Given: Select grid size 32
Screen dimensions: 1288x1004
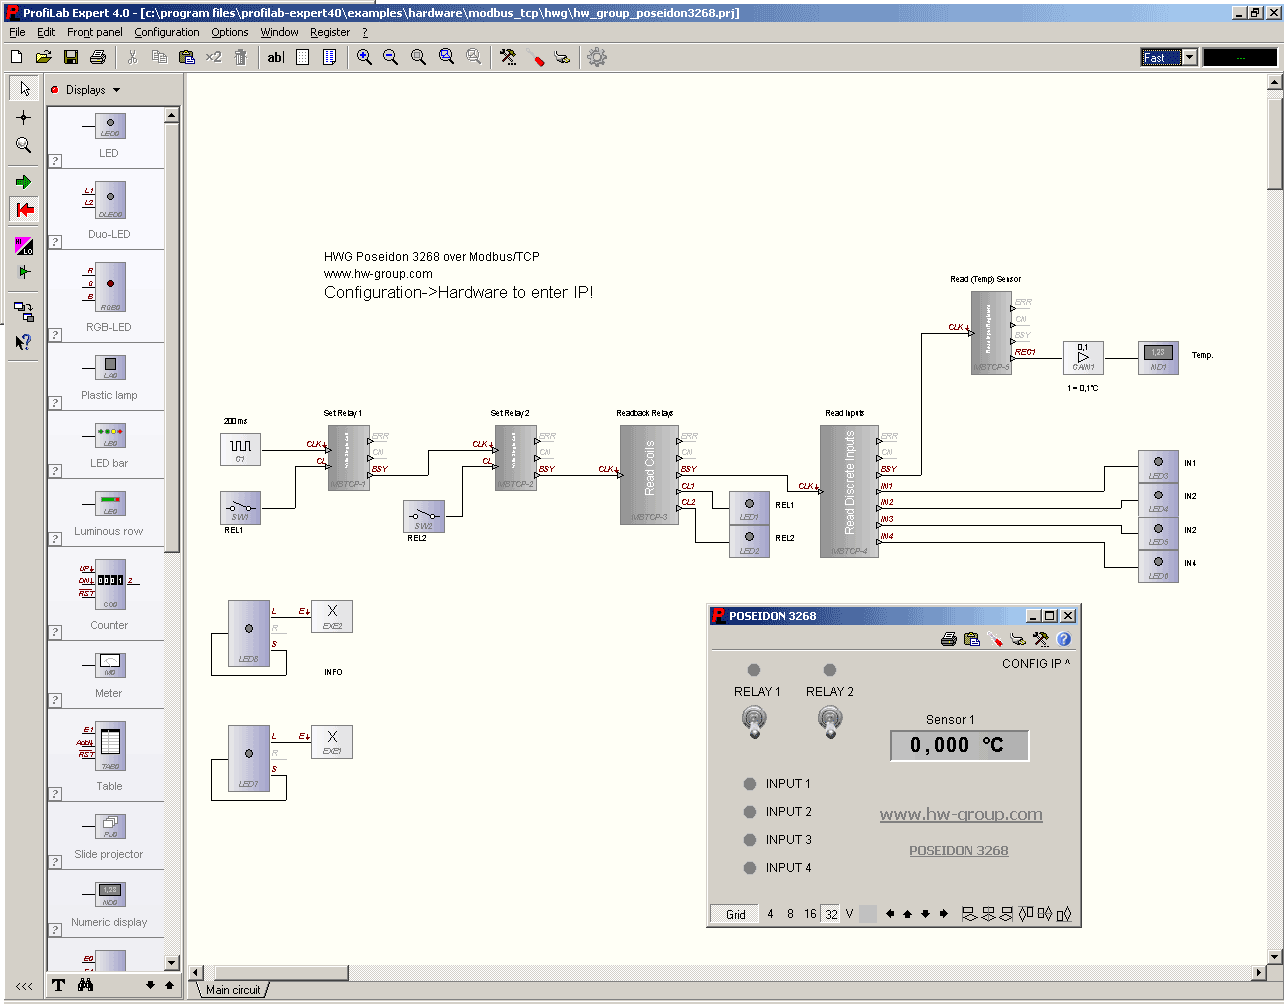Looking at the screenshot, I should click(x=831, y=914).
